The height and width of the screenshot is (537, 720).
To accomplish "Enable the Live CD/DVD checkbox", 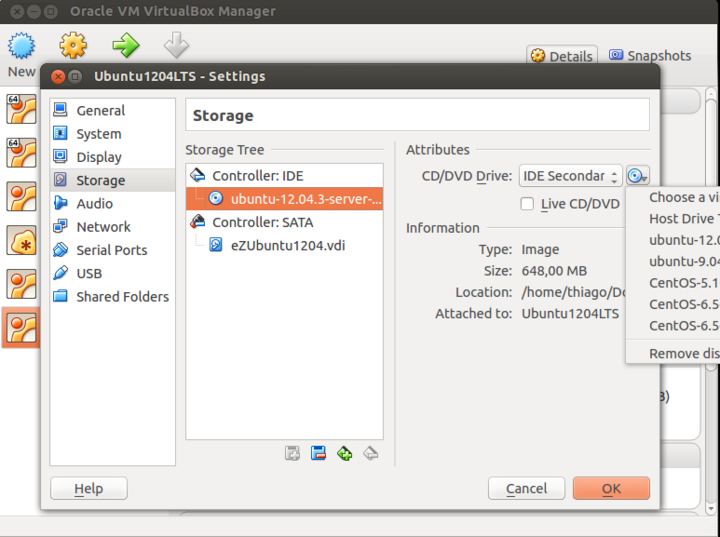I will coord(527,203).
